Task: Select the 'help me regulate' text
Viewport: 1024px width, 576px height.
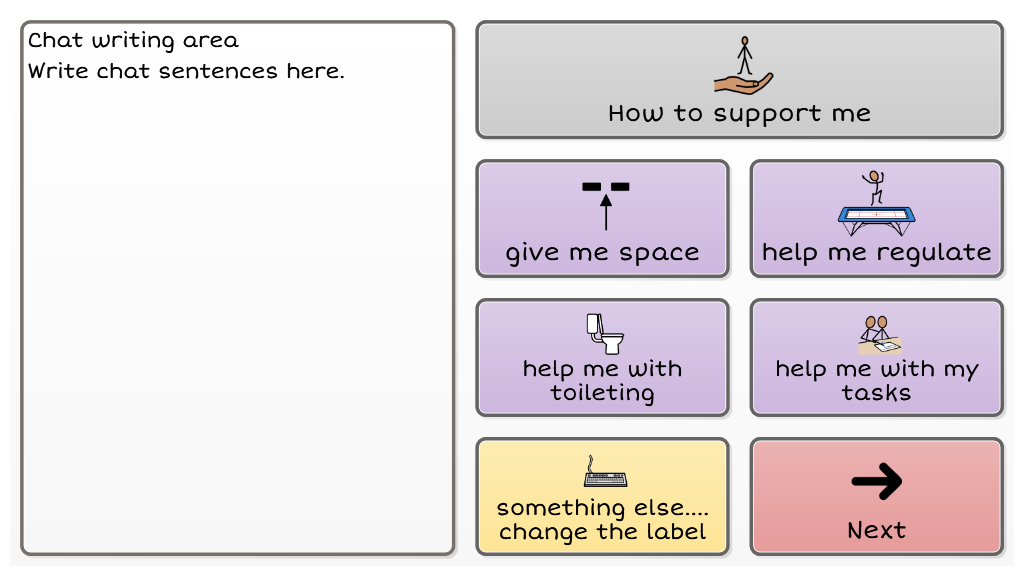Action: coord(876,253)
